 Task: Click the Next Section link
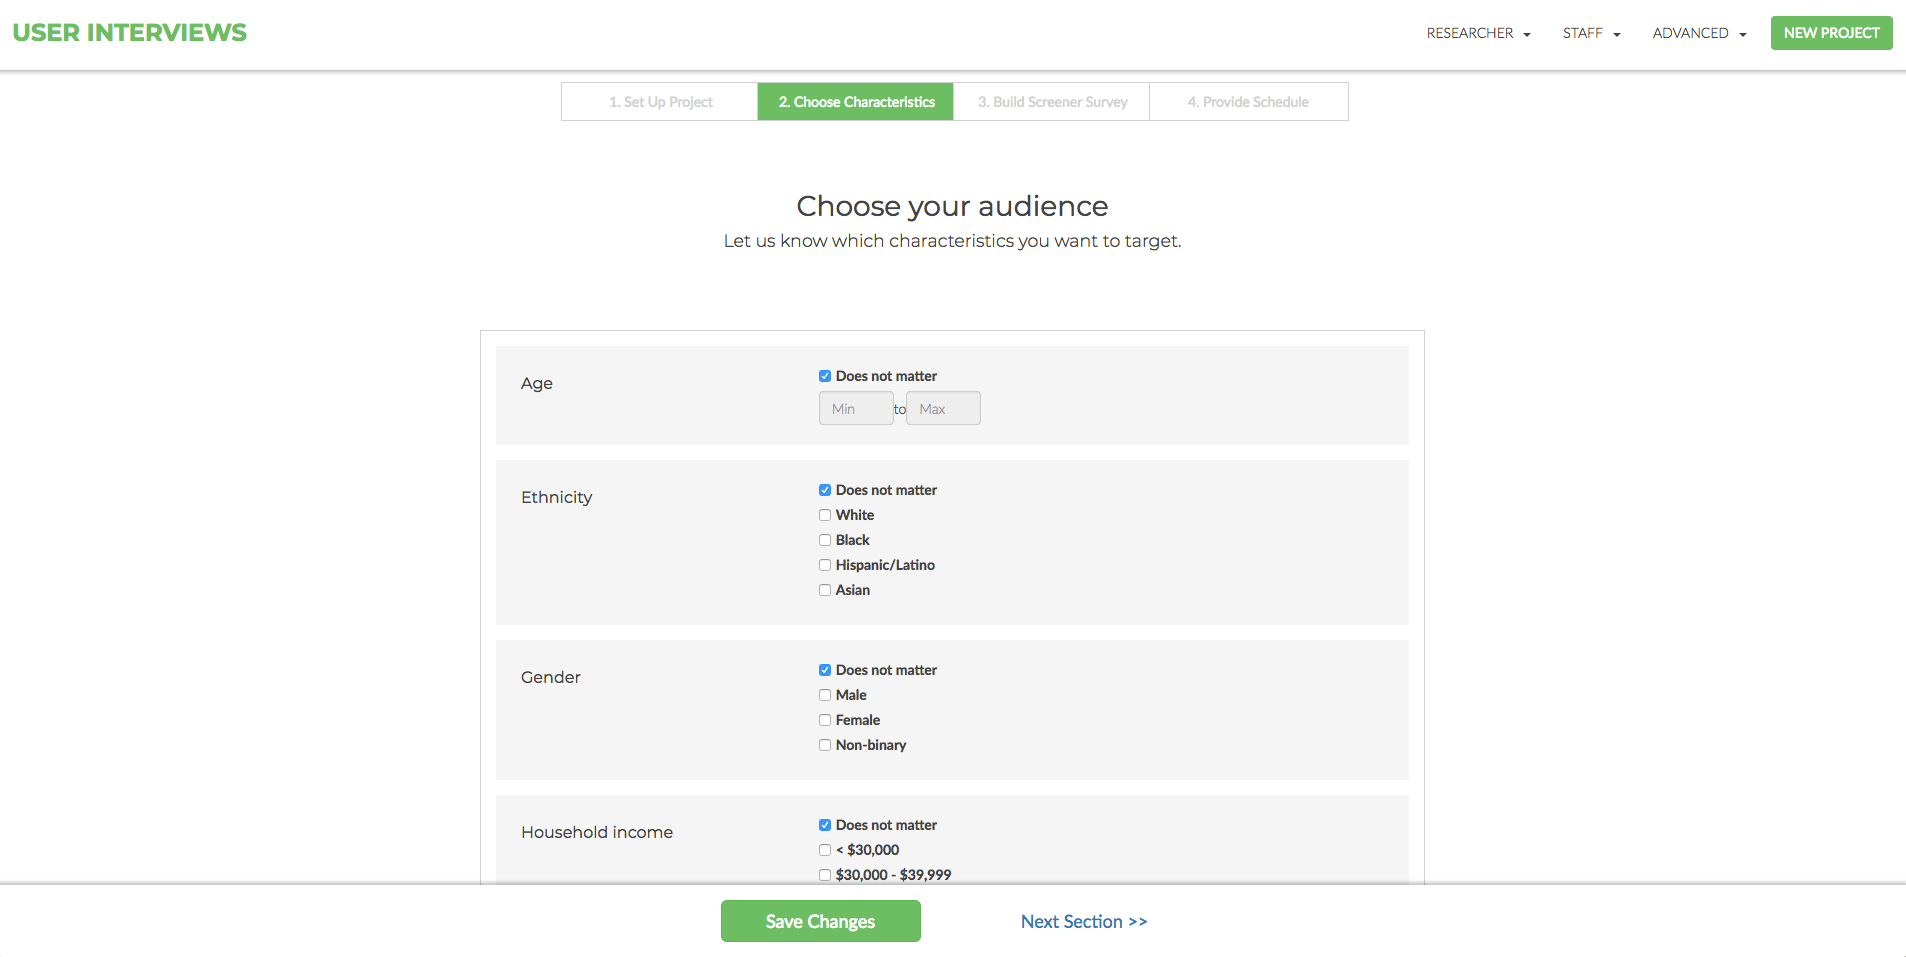(1084, 921)
